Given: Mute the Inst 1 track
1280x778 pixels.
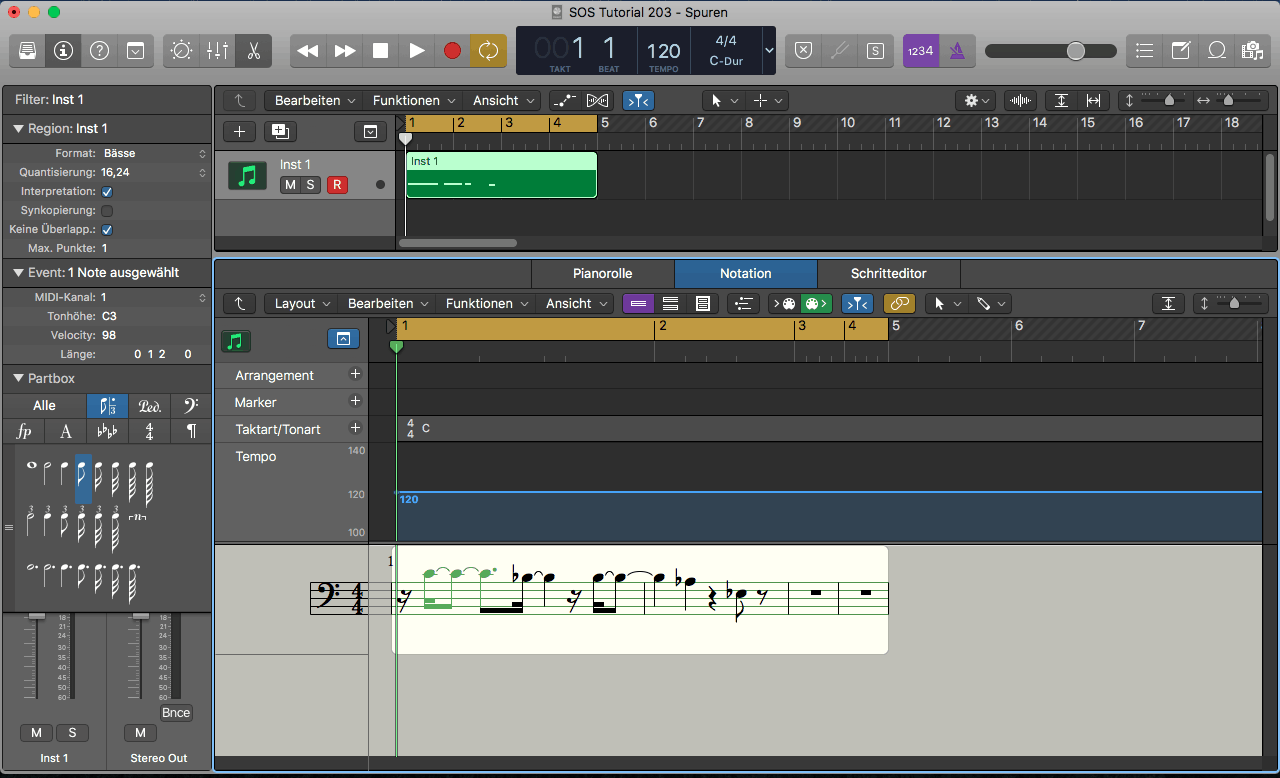Looking at the screenshot, I should pyautogui.click(x=290, y=185).
